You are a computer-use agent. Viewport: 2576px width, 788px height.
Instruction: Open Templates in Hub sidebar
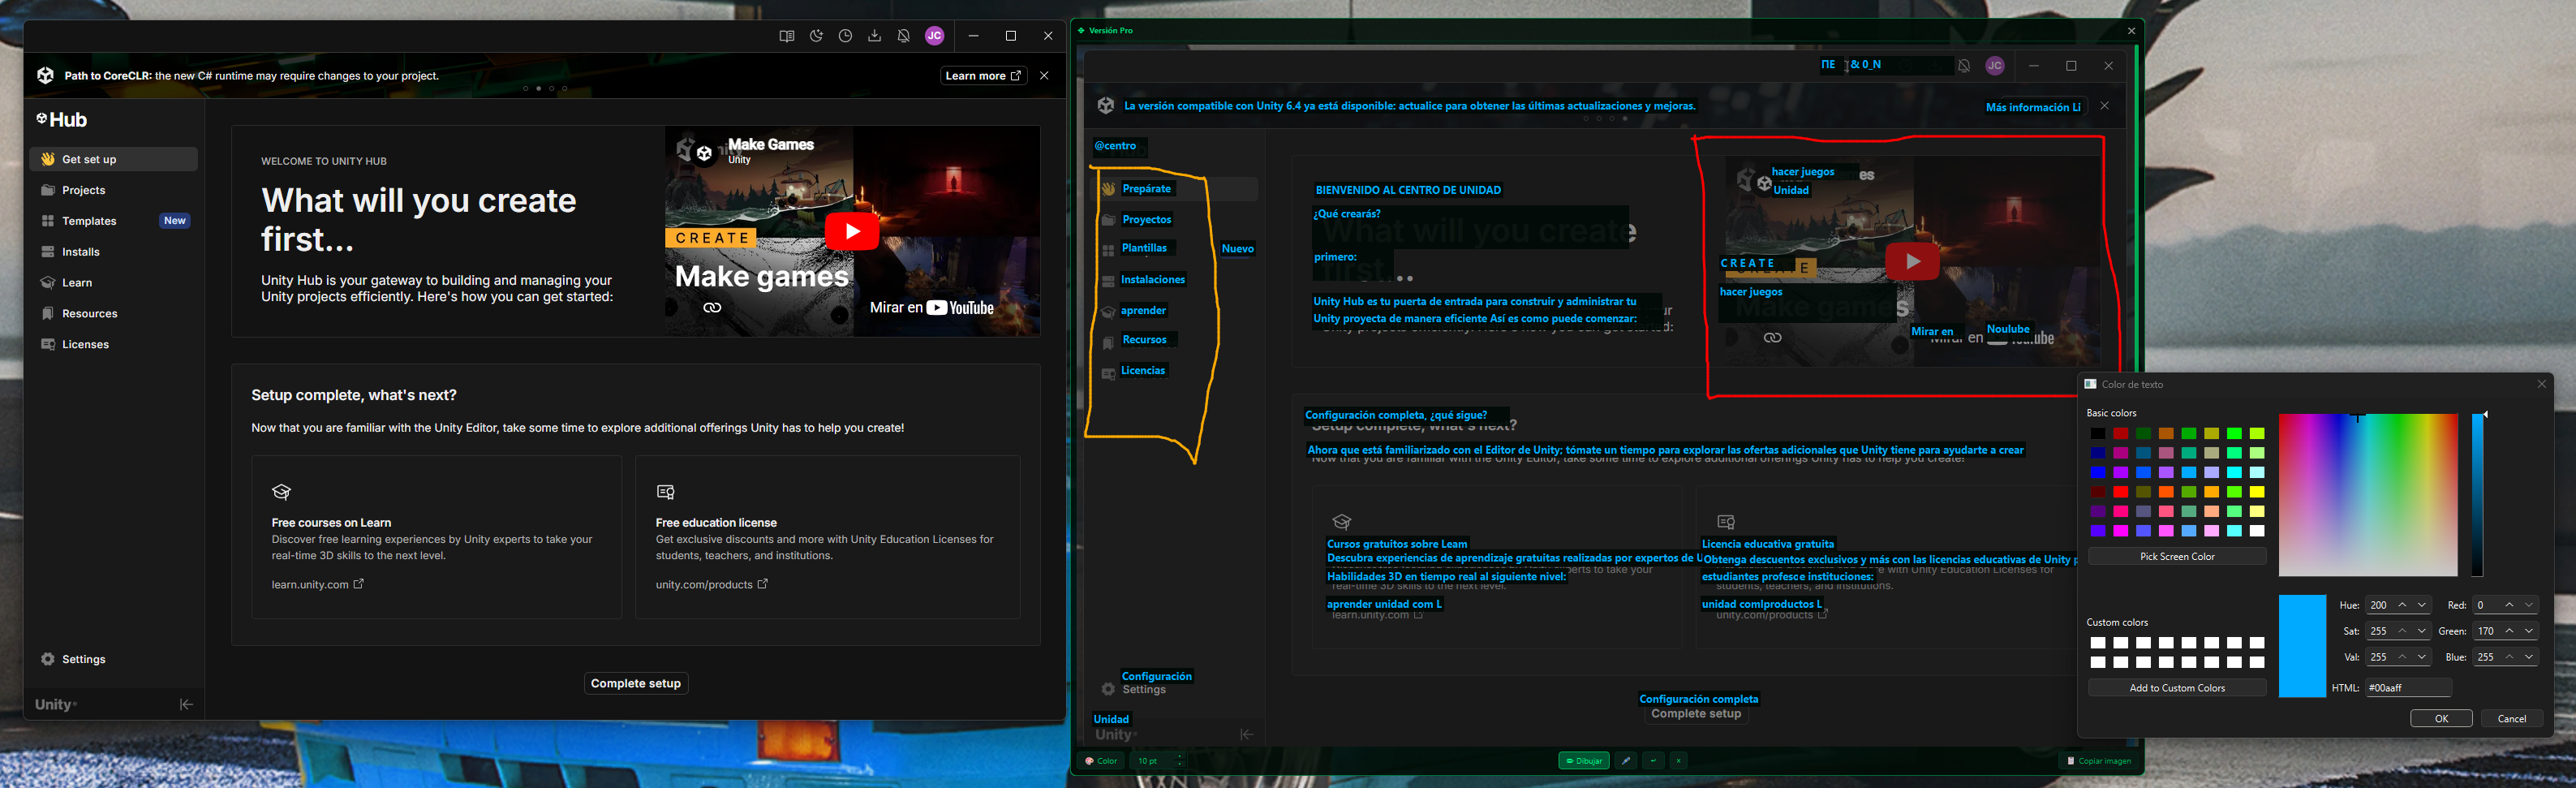click(x=114, y=221)
